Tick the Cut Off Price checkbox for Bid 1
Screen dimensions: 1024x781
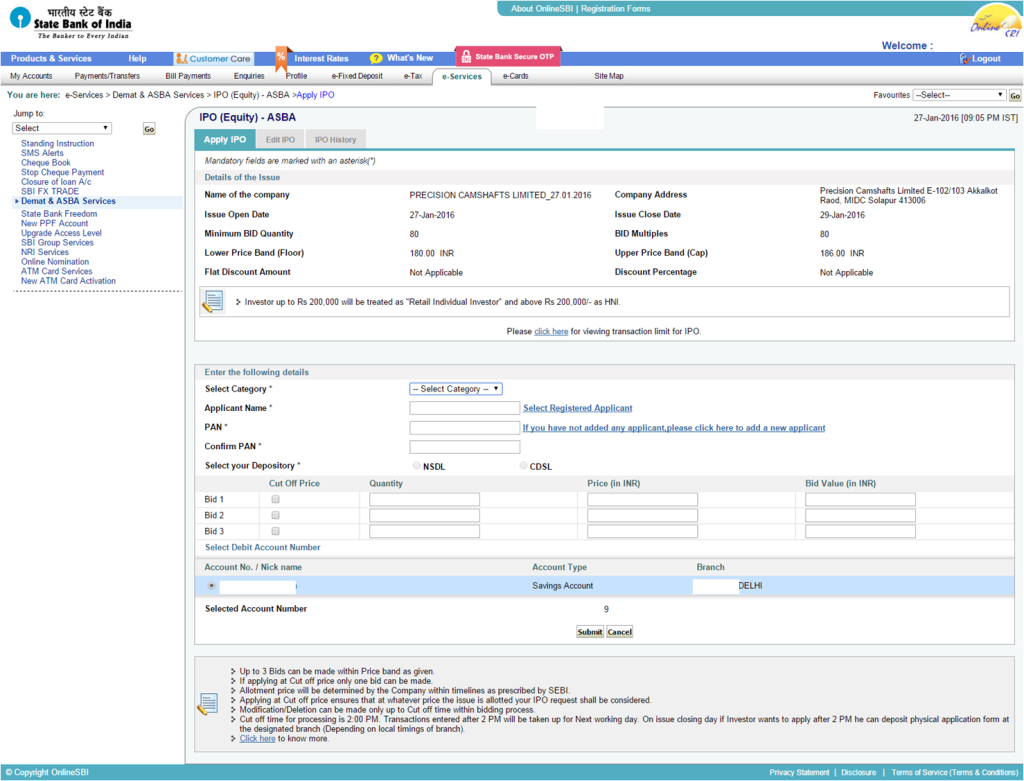[x=276, y=499]
